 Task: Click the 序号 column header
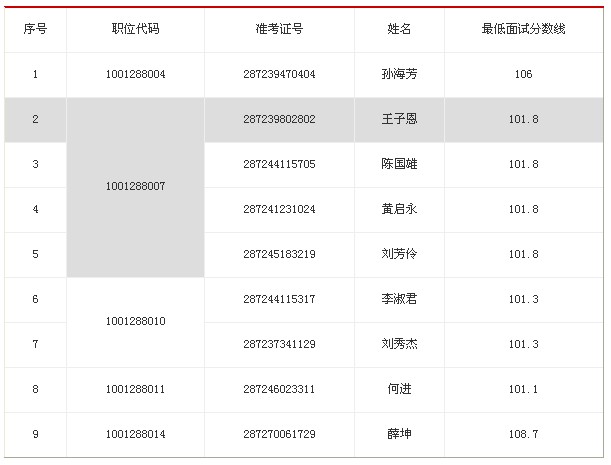tap(35, 29)
